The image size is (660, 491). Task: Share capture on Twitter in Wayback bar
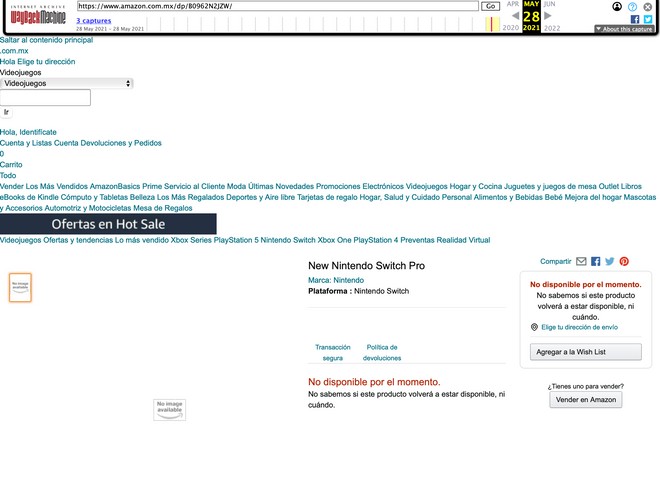coord(648,19)
